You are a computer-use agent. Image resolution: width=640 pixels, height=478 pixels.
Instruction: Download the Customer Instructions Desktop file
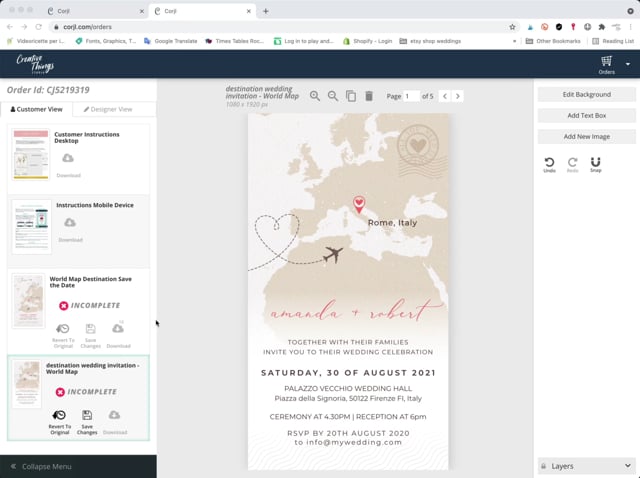coord(68,162)
